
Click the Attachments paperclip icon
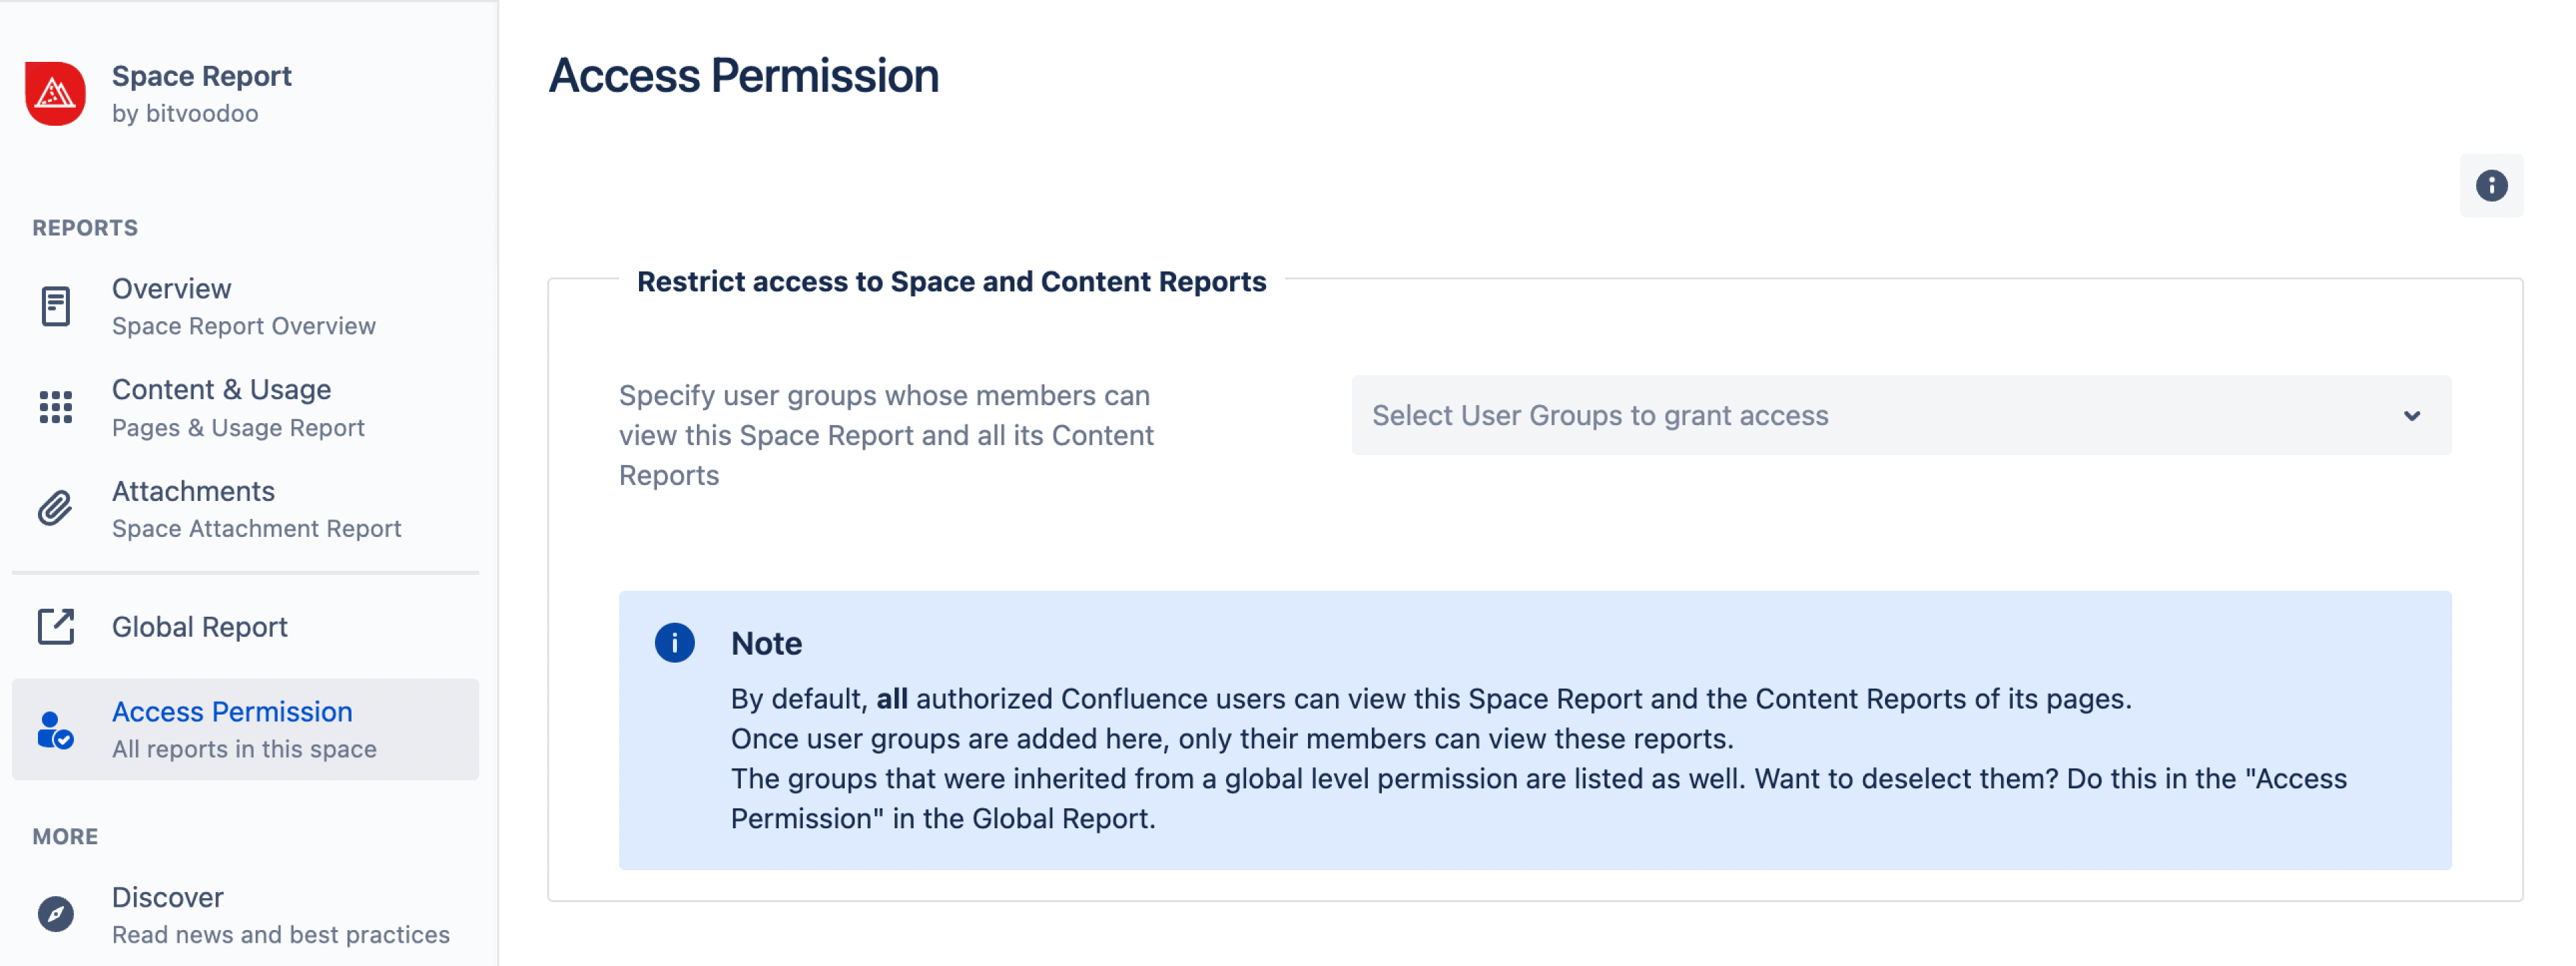[x=56, y=508]
